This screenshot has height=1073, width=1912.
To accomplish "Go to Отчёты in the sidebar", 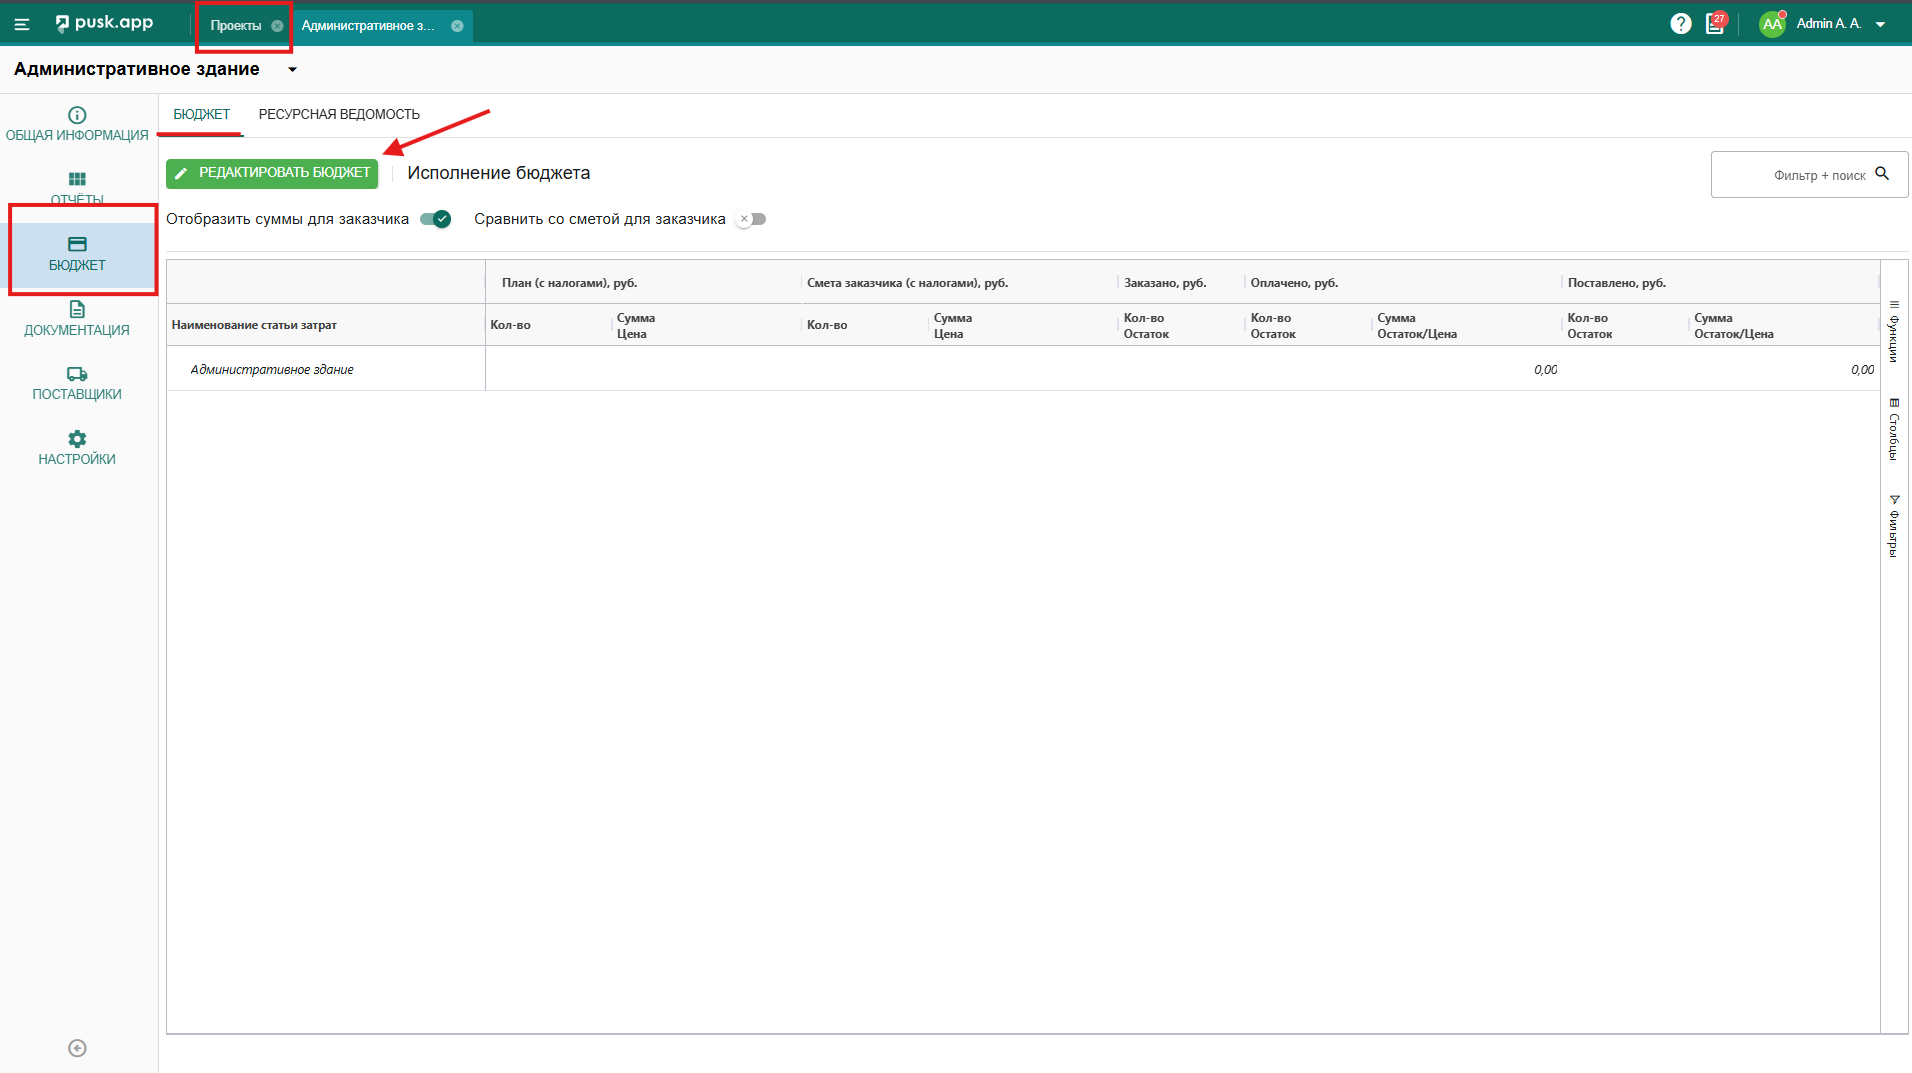I will pyautogui.click(x=77, y=187).
